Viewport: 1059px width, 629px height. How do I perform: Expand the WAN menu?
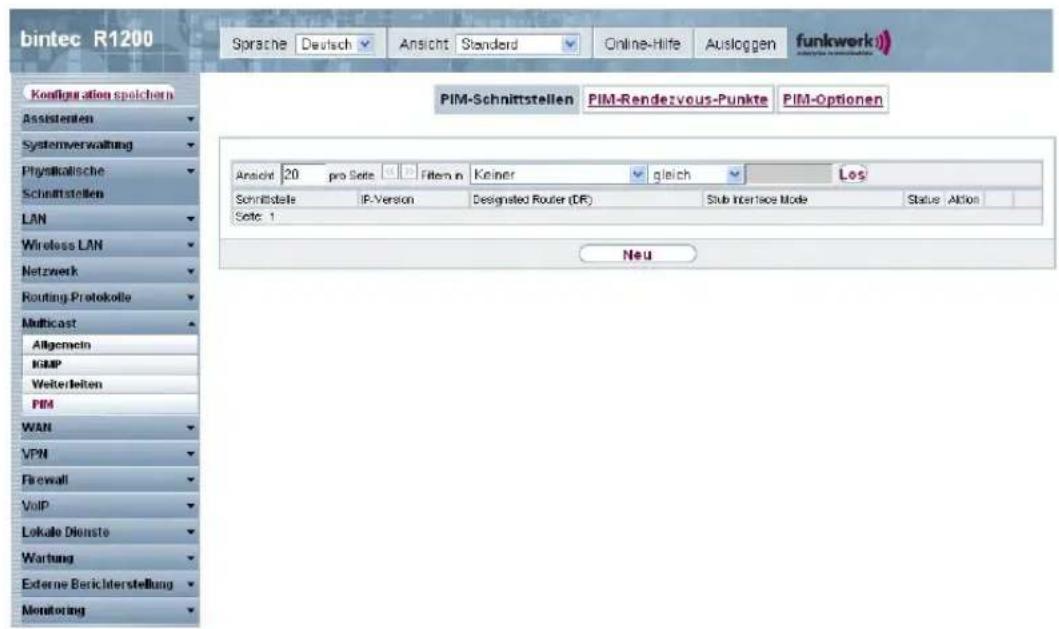tap(108, 428)
